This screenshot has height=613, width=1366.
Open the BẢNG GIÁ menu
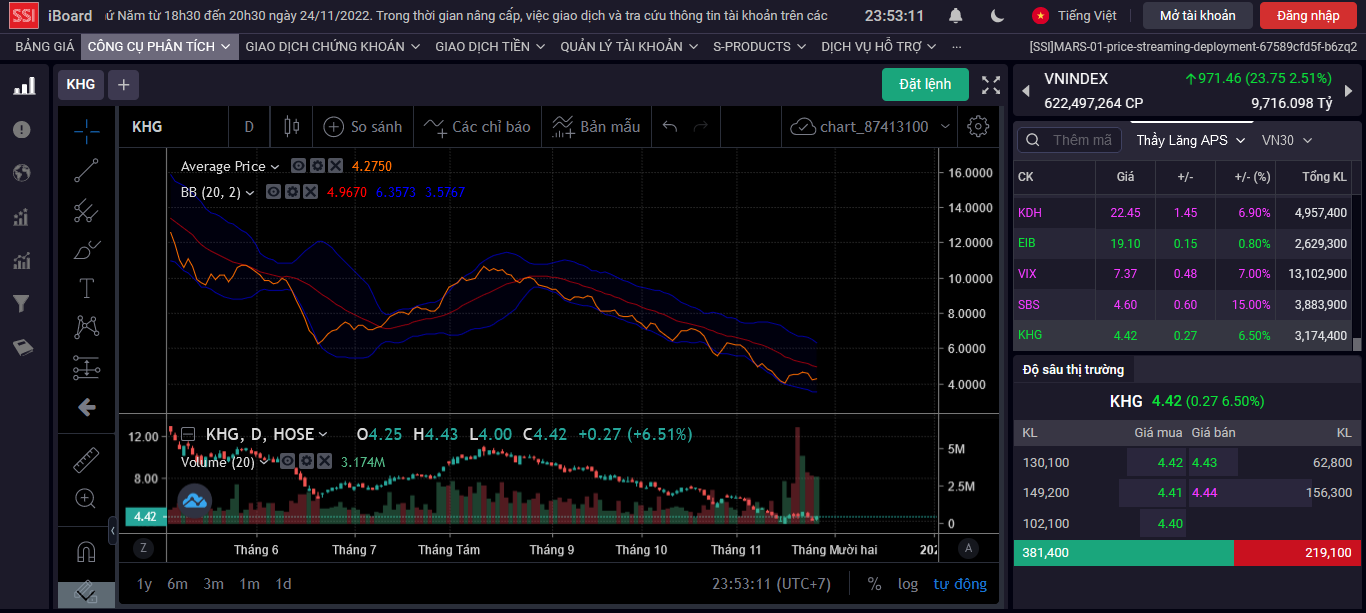coord(44,46)
